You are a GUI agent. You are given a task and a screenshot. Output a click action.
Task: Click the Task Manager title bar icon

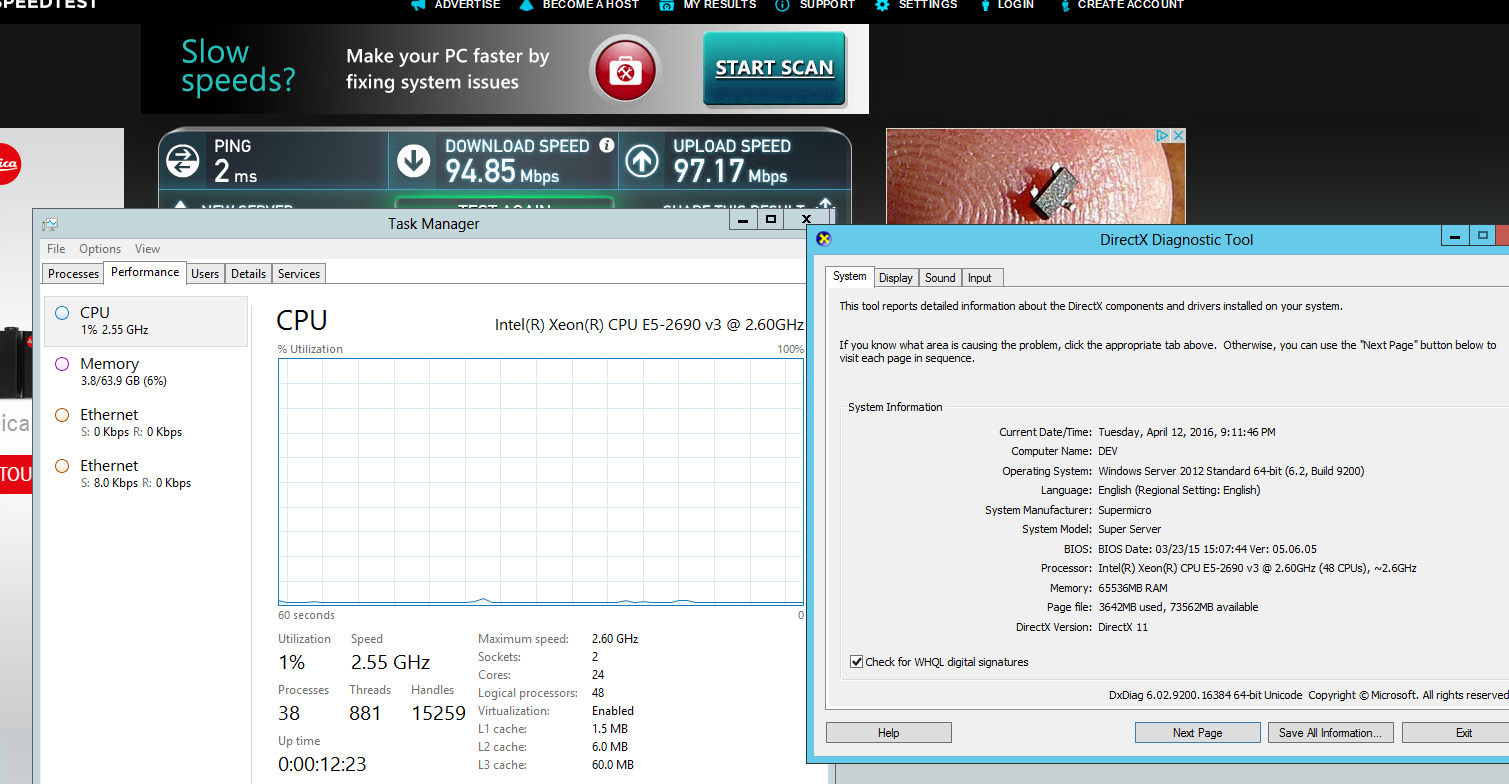(50, 224)
